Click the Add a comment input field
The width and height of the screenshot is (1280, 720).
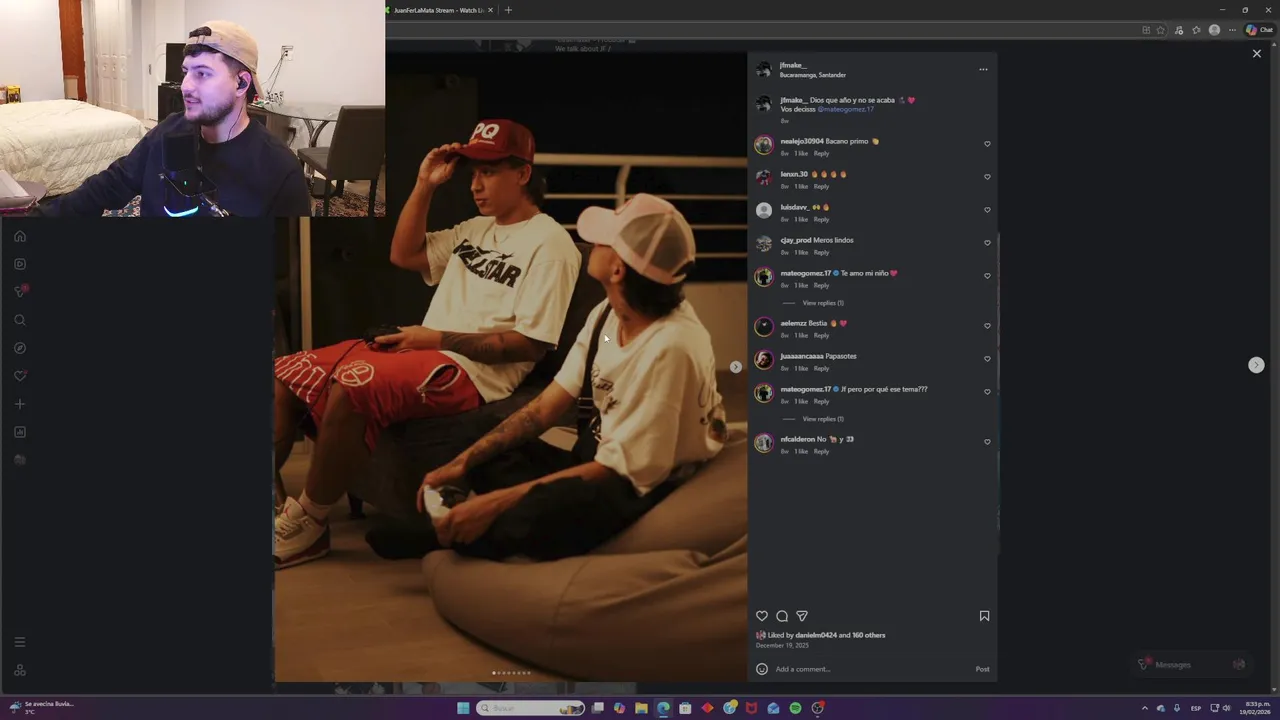[x=870, y=669]
